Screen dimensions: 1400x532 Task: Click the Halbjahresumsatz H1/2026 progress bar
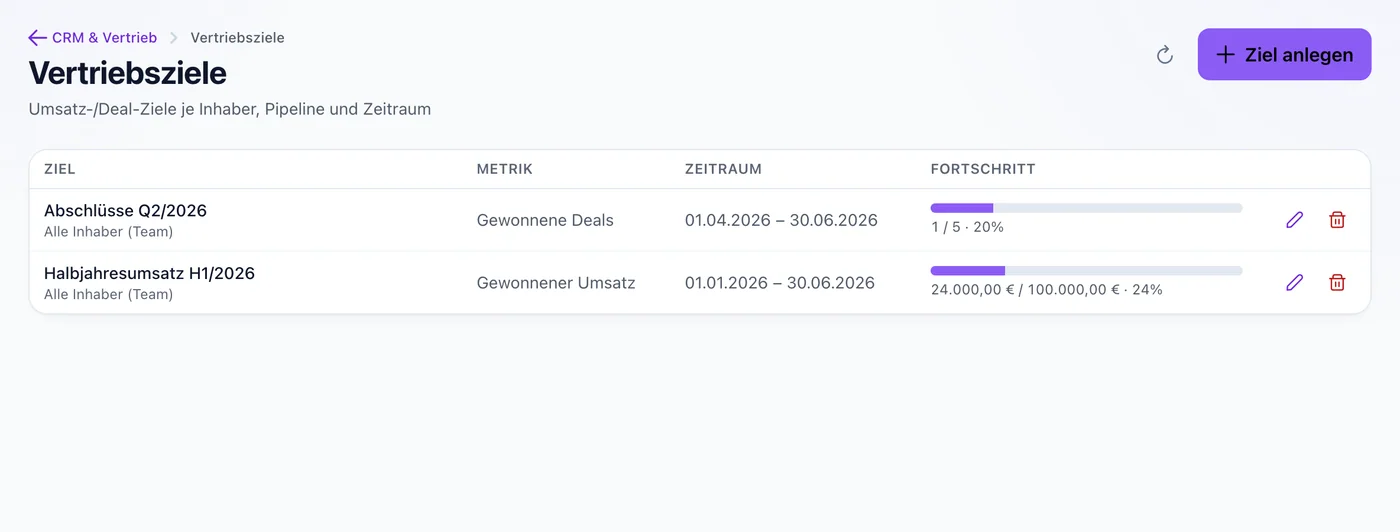(x=1086, y=271)
